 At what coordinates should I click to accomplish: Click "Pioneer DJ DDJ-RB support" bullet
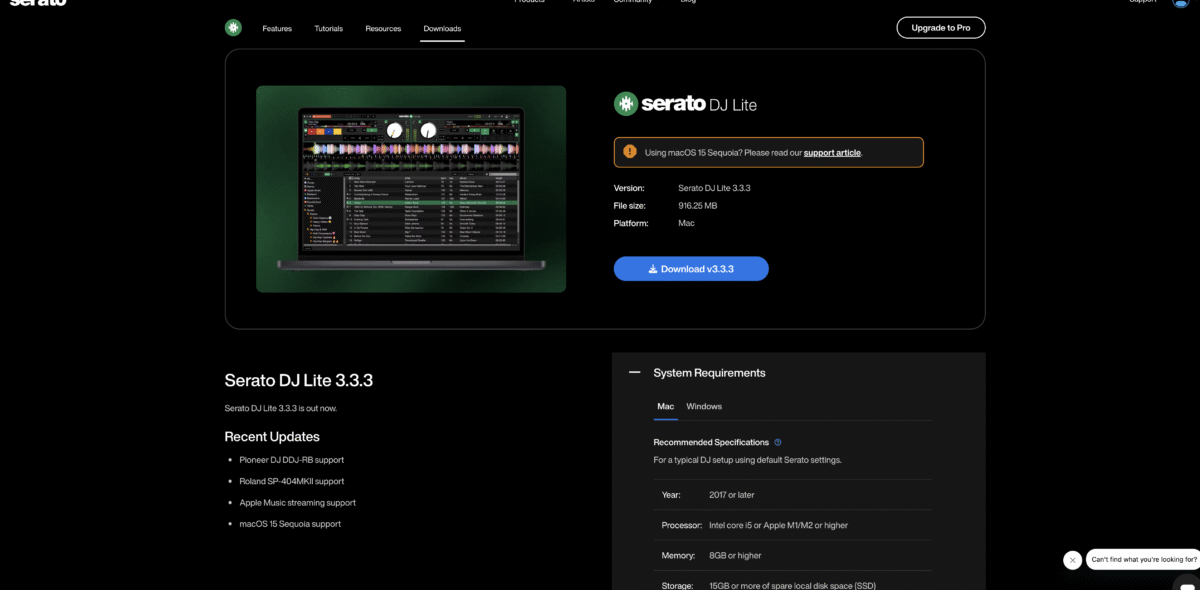click(x=292, y=460)
